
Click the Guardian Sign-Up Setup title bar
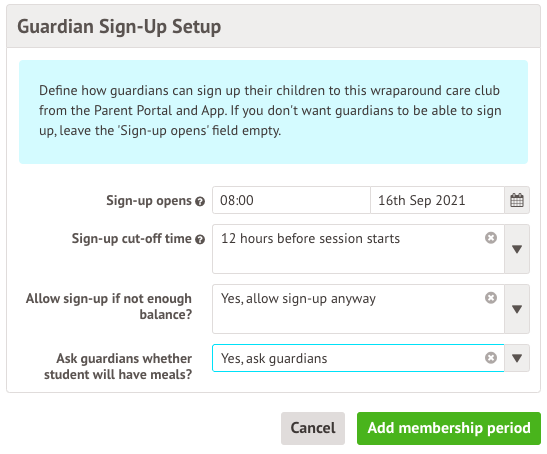pyautogui.click(x=274, y=27)
